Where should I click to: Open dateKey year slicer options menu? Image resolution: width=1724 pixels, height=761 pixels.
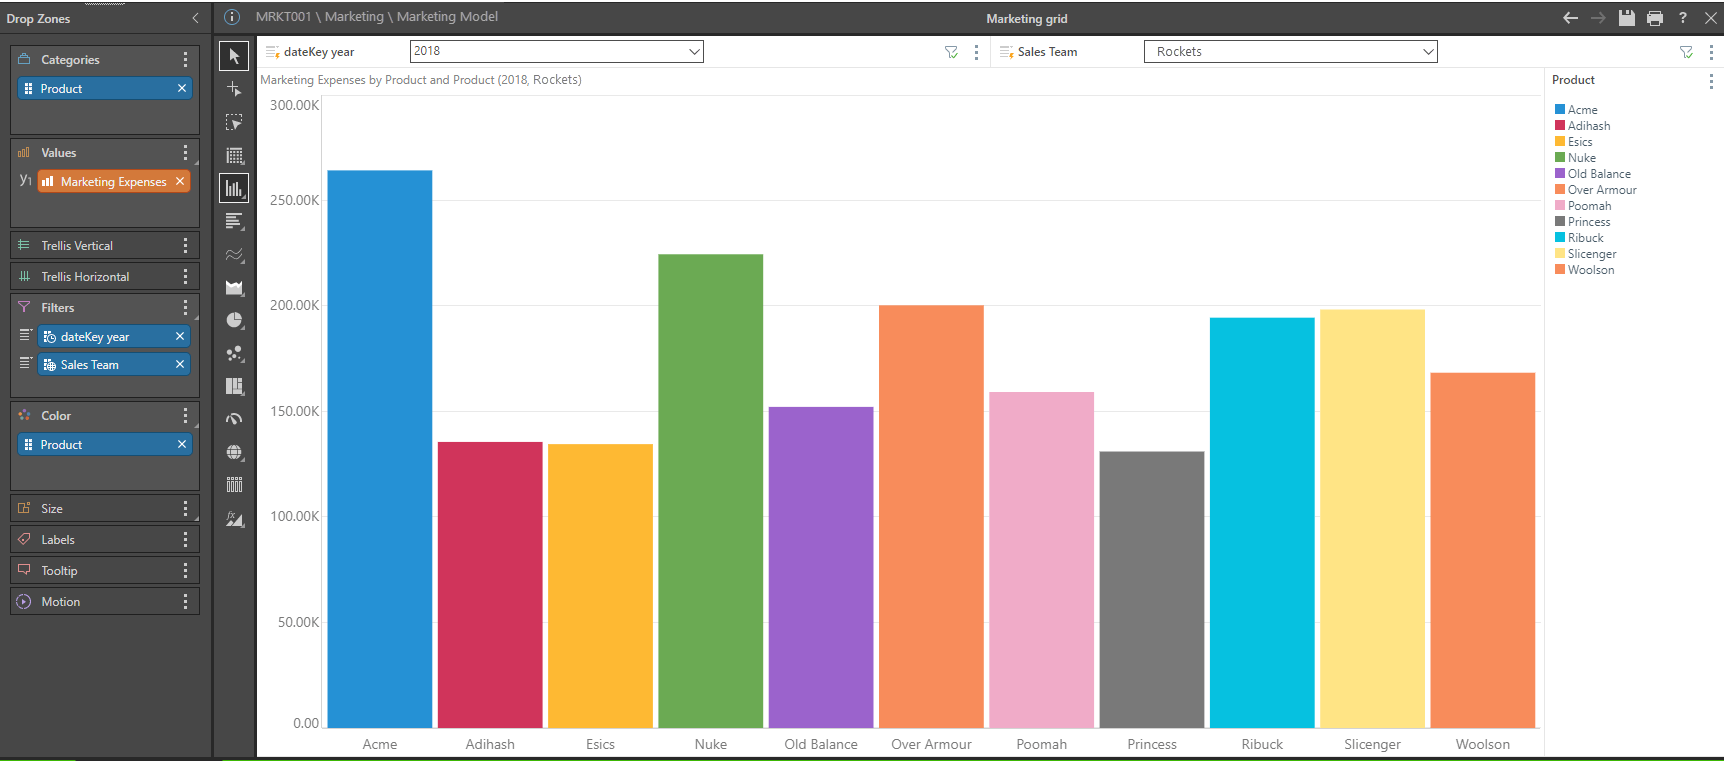tap(976, 52)
